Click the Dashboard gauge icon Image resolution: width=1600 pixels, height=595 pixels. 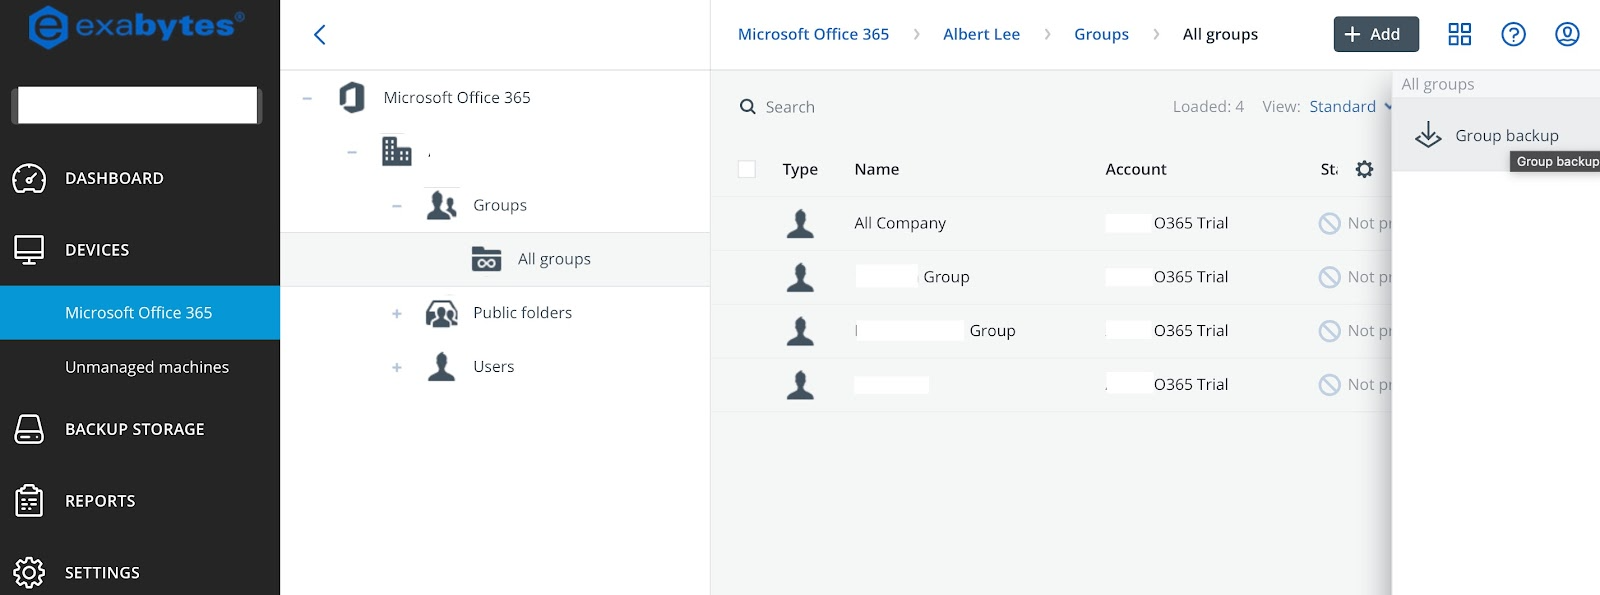pyautogui.click(x=29, y=178)
